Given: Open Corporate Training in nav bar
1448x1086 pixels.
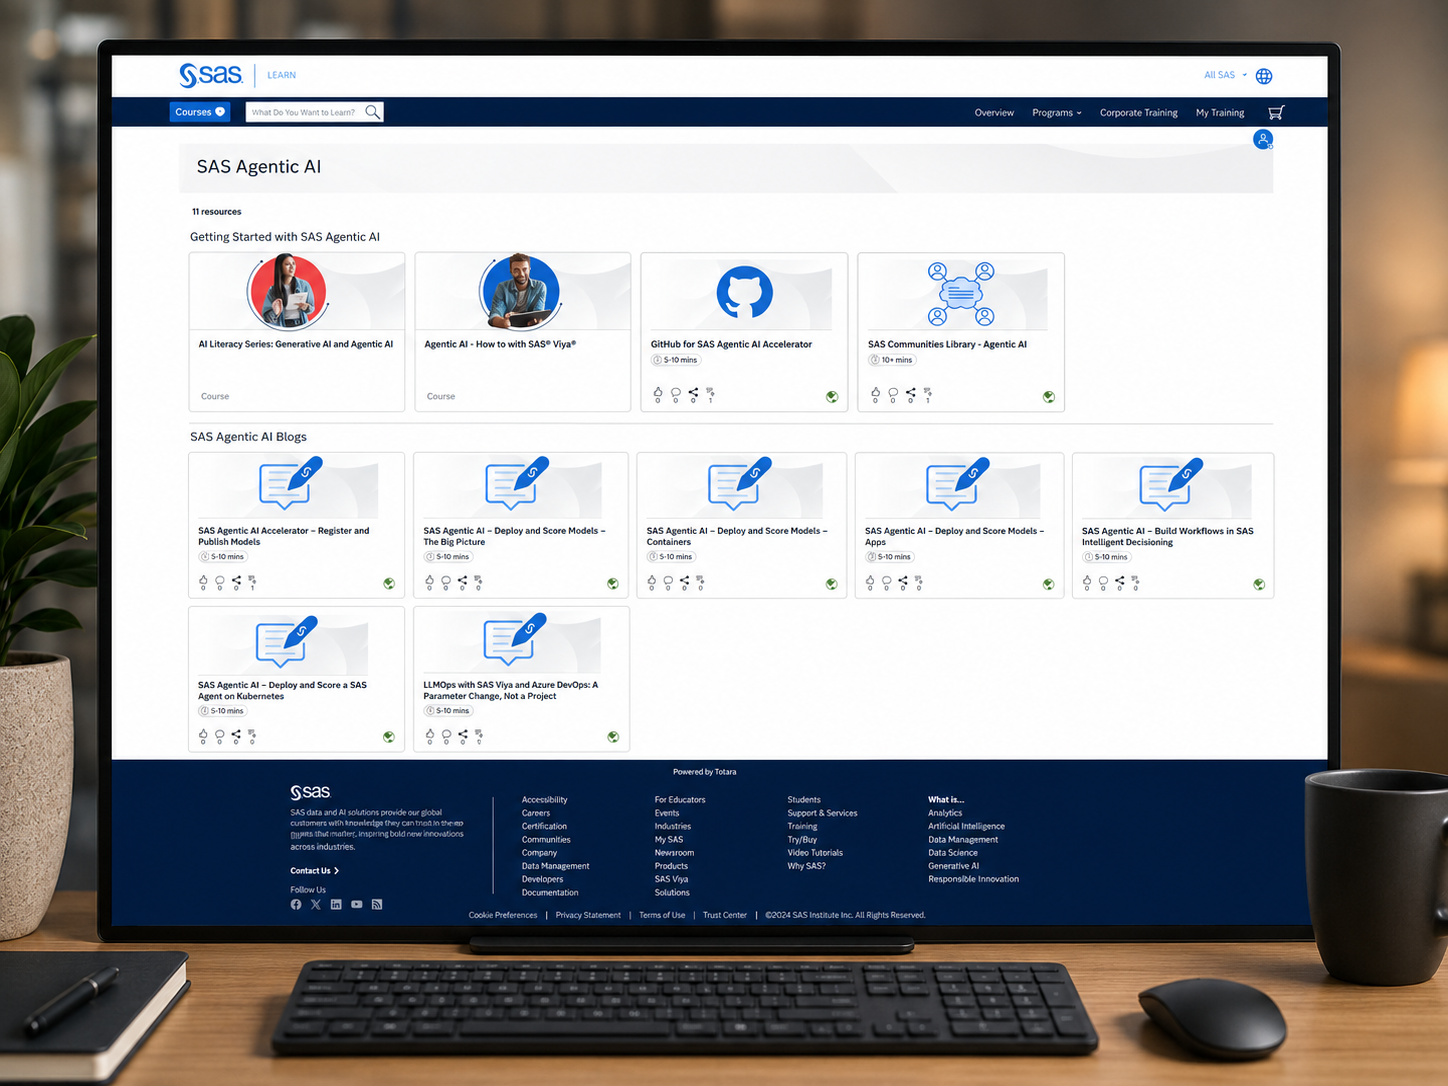Looking at the screenshot, I should (x=1139, y=113).
